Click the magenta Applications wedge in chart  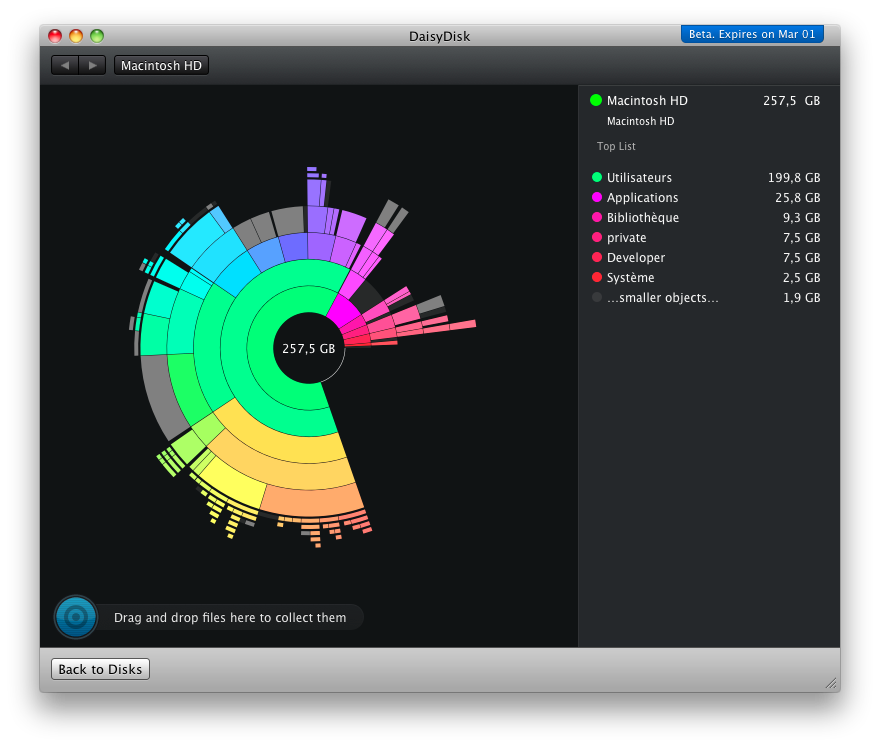(341, 311)
